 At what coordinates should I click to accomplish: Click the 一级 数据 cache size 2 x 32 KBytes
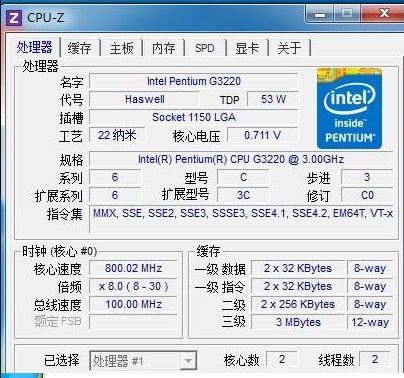[x=298, y=268]
